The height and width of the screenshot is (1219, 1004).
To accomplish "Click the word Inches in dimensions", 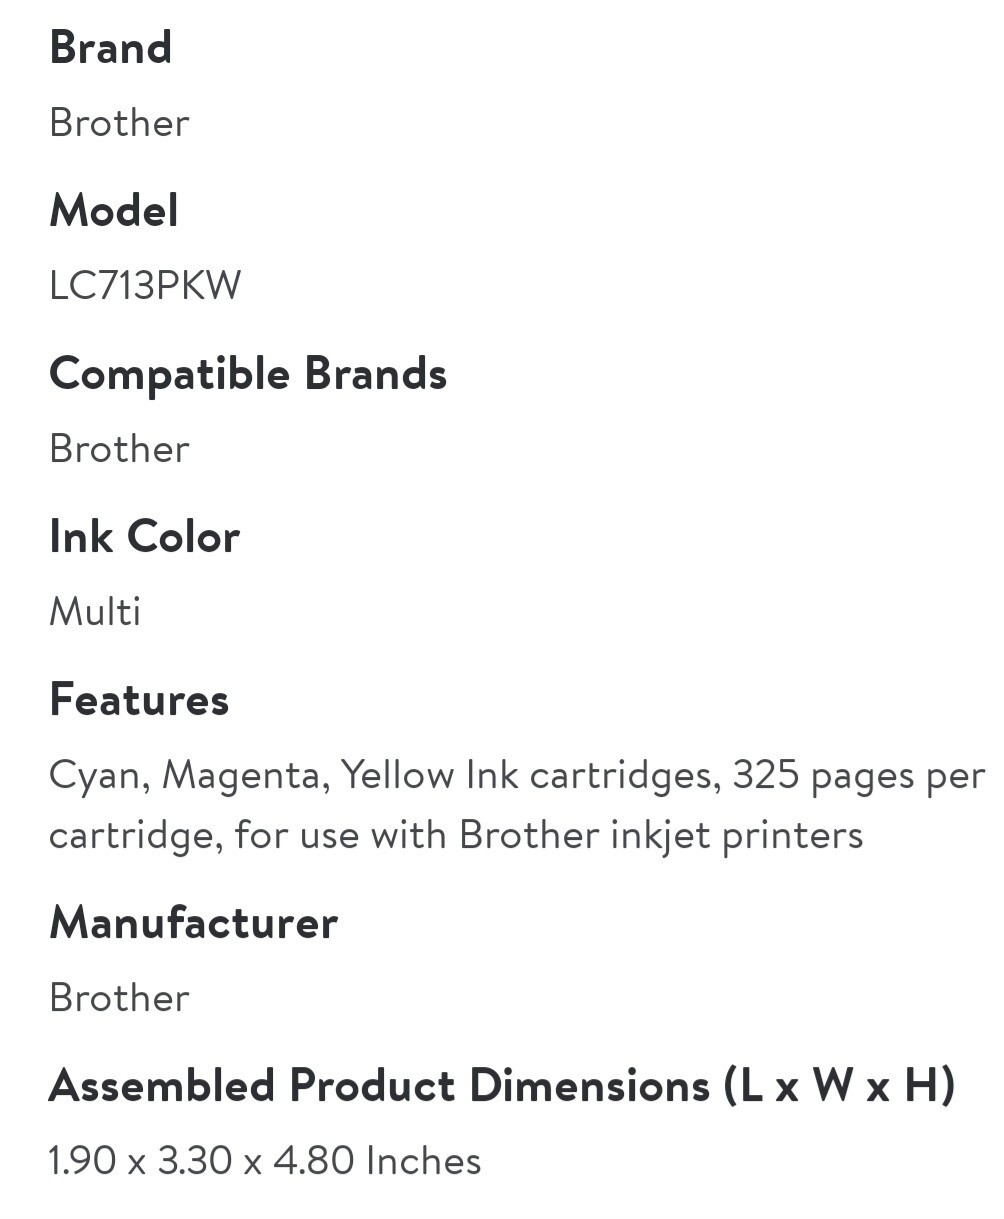I will [x=423, y=1161].
